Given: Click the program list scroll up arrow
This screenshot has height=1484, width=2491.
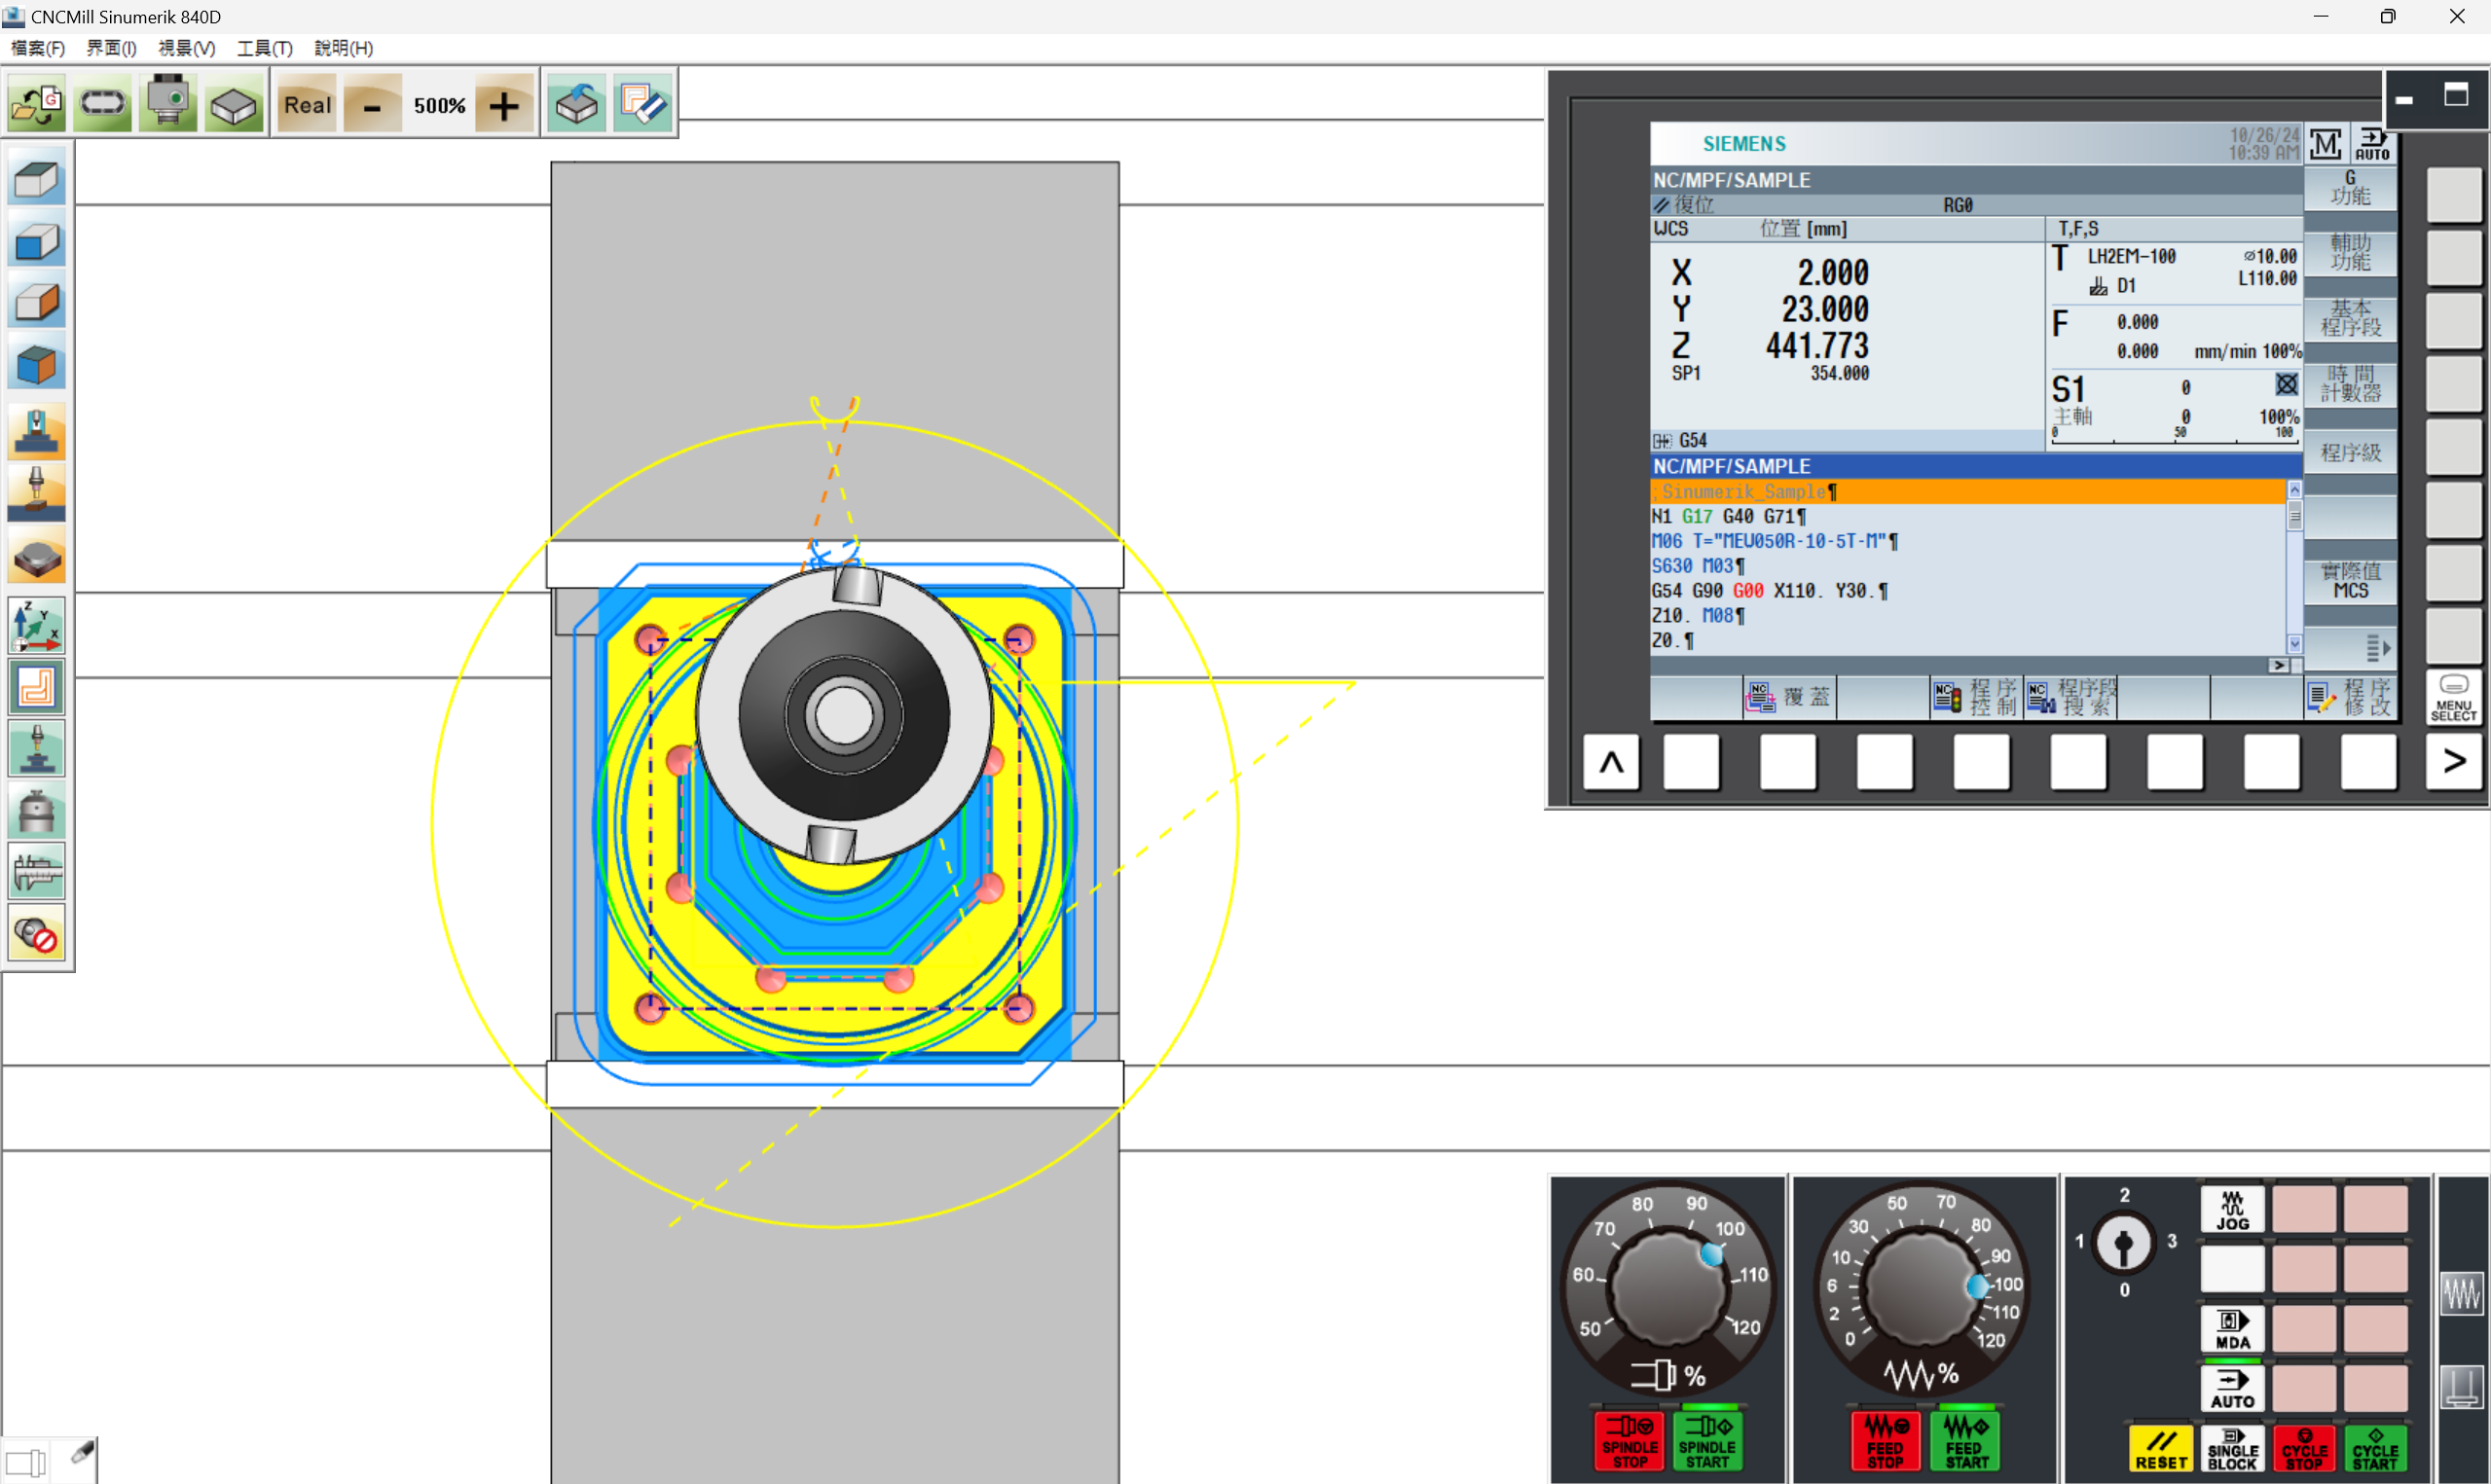Looking at the screenshot, I should pyautogui.click(x=2294, y=489).
